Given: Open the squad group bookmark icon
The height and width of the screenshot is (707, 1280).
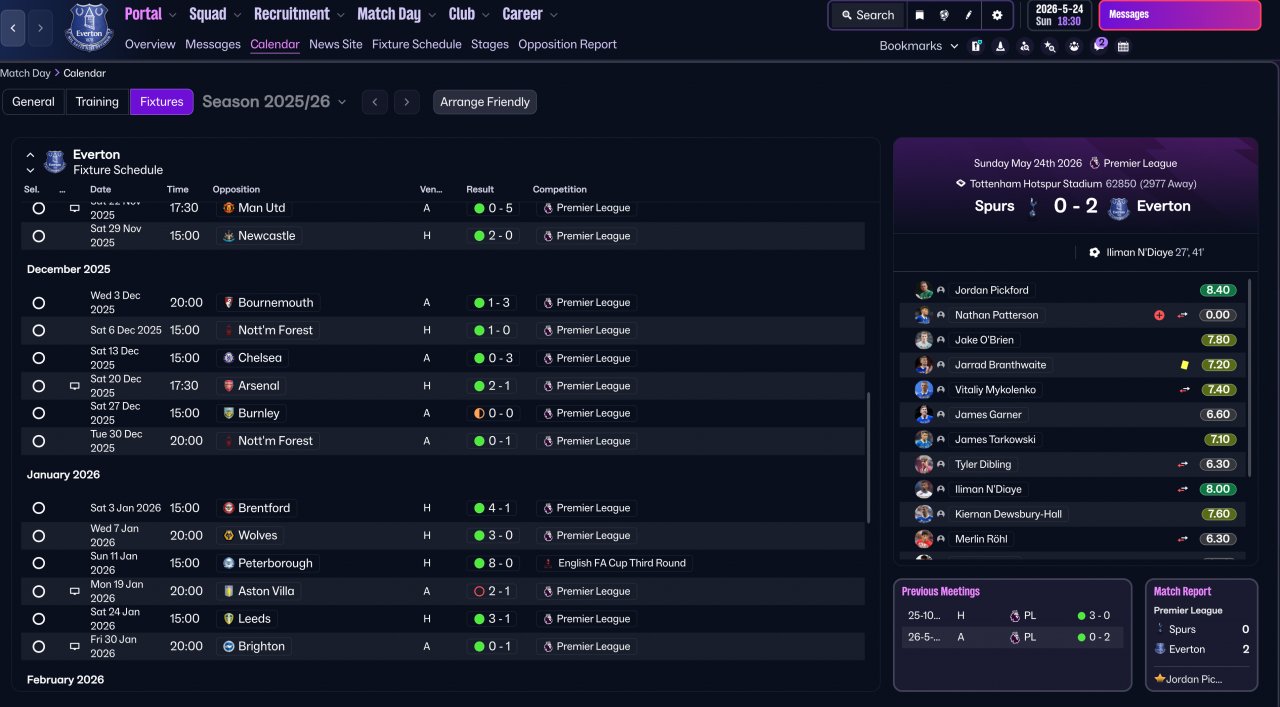Looking at the screenshot, I should click(1074, 46).
